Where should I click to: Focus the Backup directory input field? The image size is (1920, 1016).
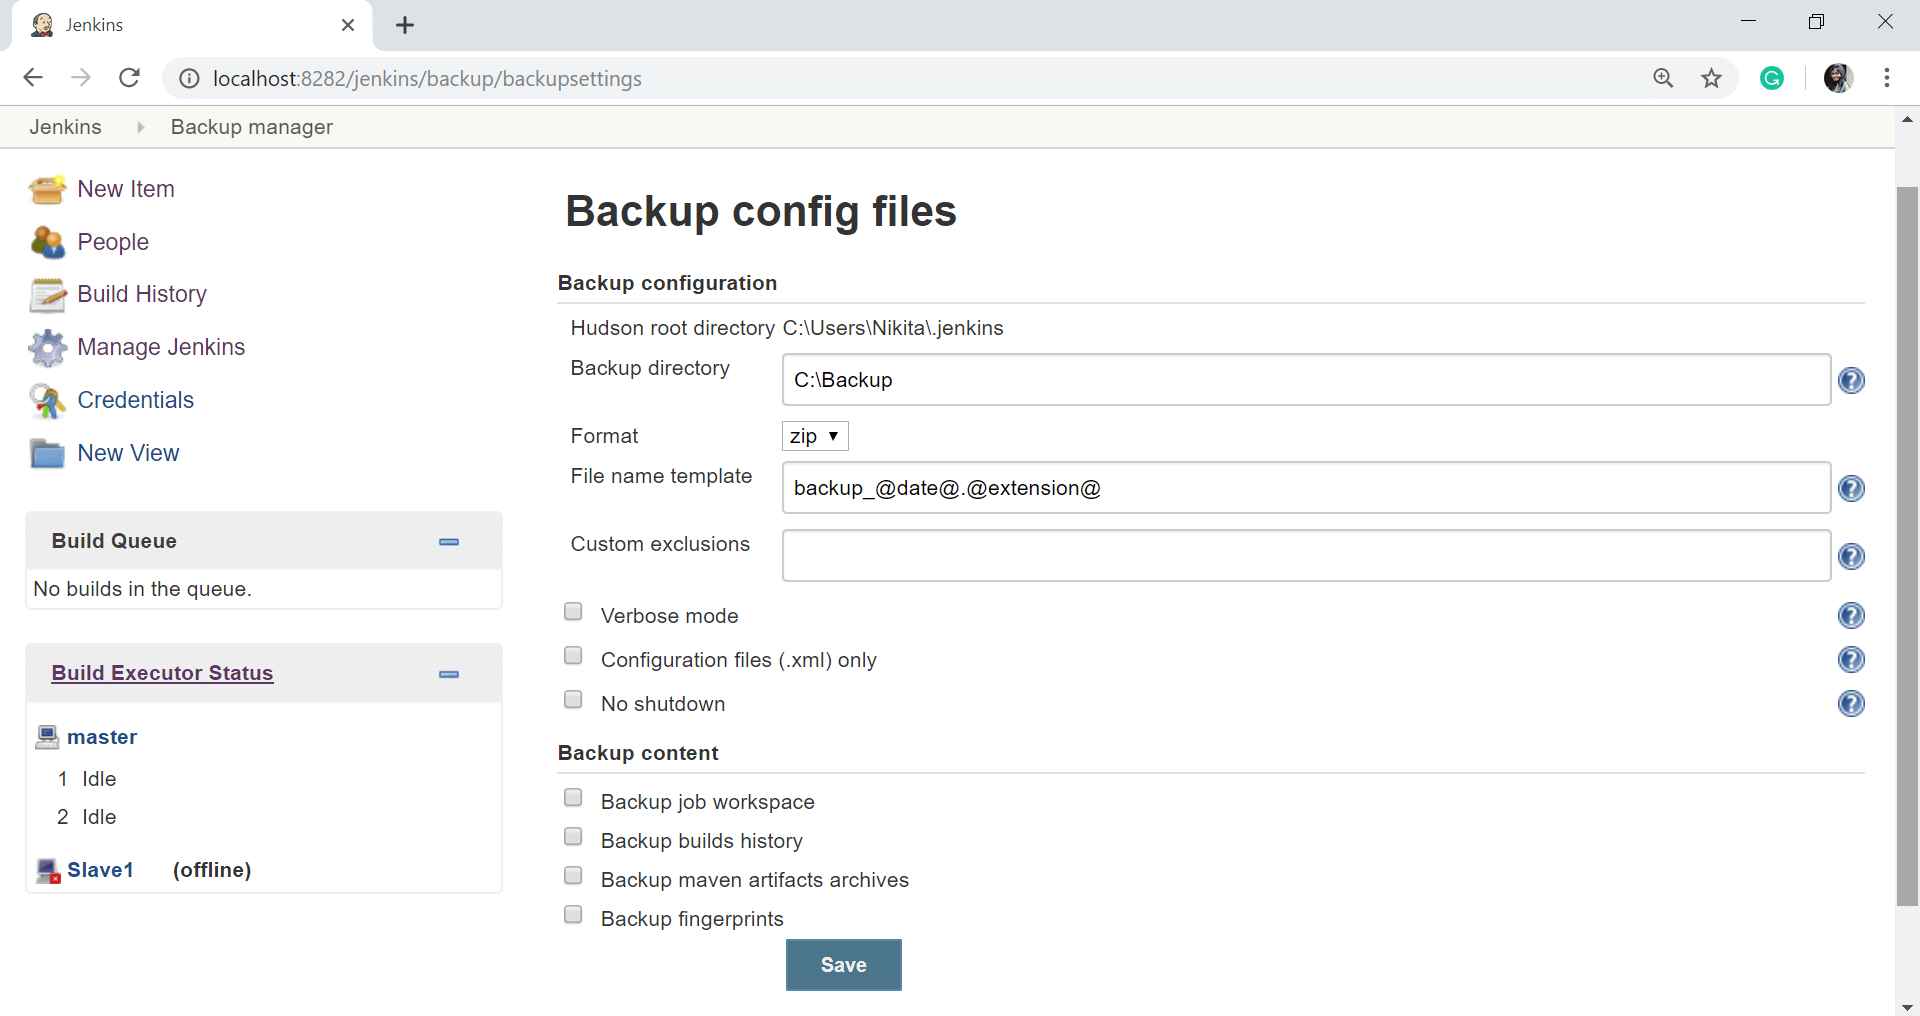tap(1306, 380)
